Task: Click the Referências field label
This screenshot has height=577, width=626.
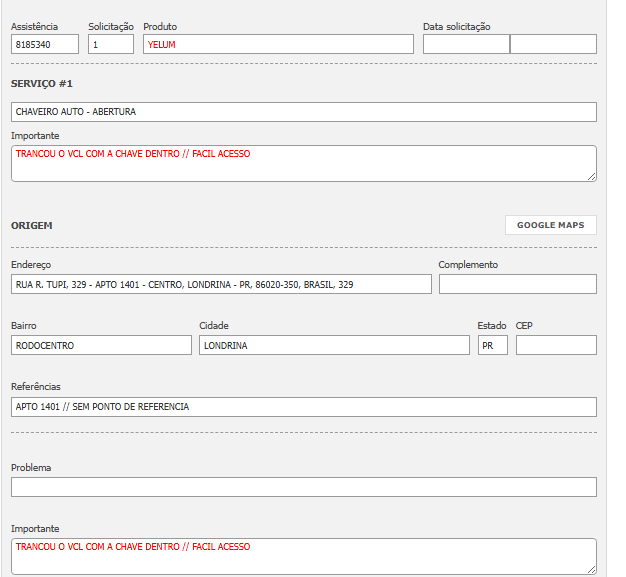Action: 36,387
